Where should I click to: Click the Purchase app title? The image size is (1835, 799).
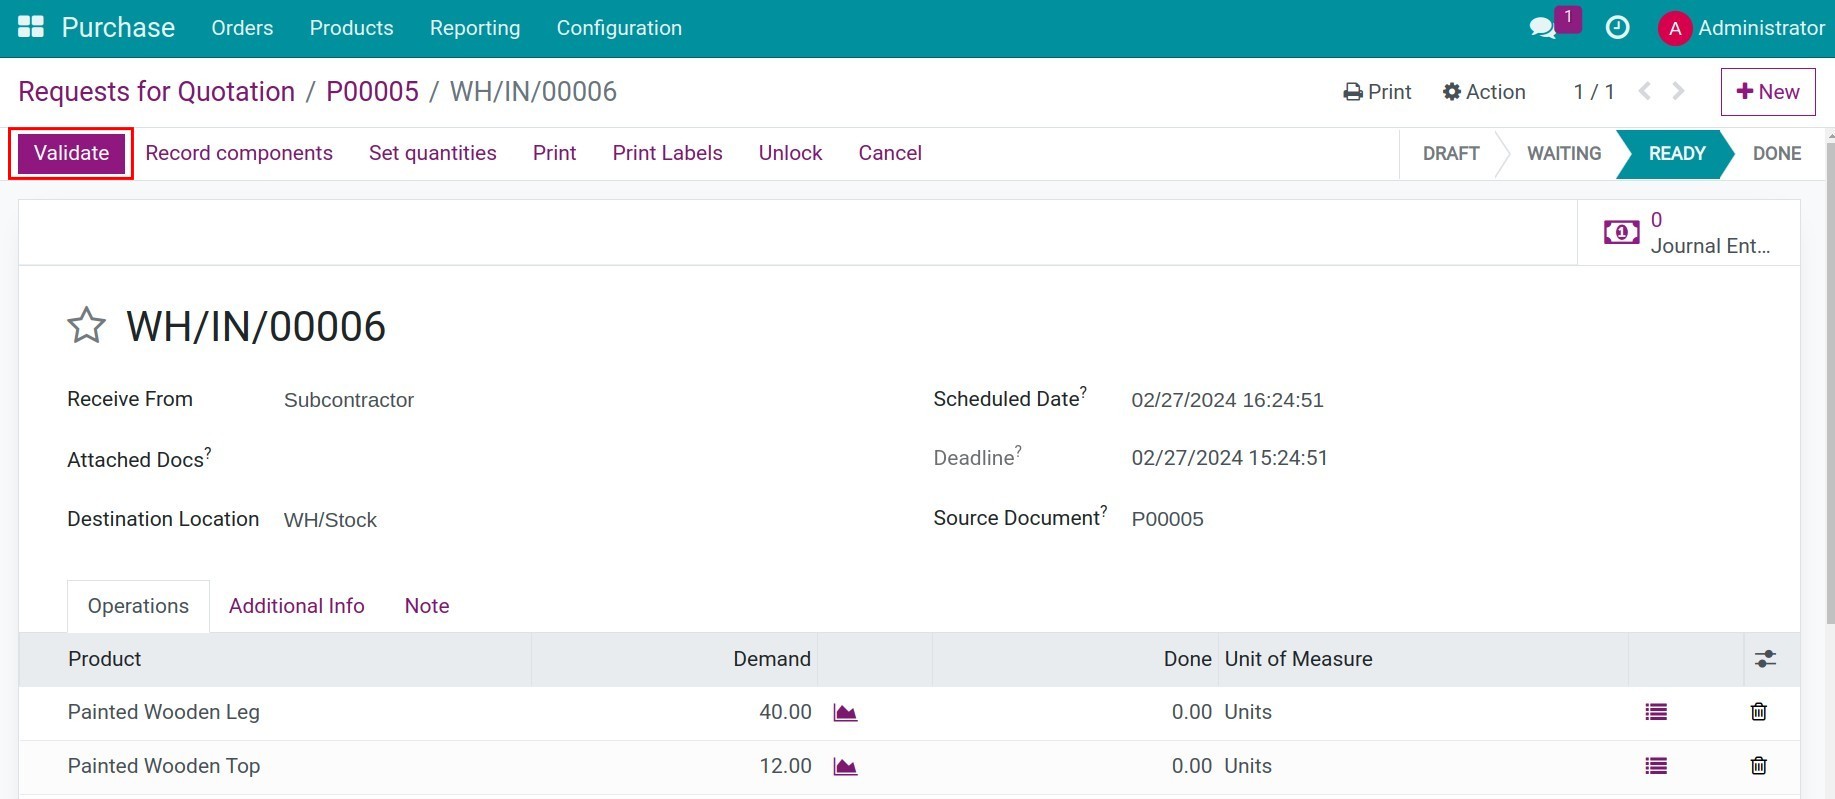point(118,27)
